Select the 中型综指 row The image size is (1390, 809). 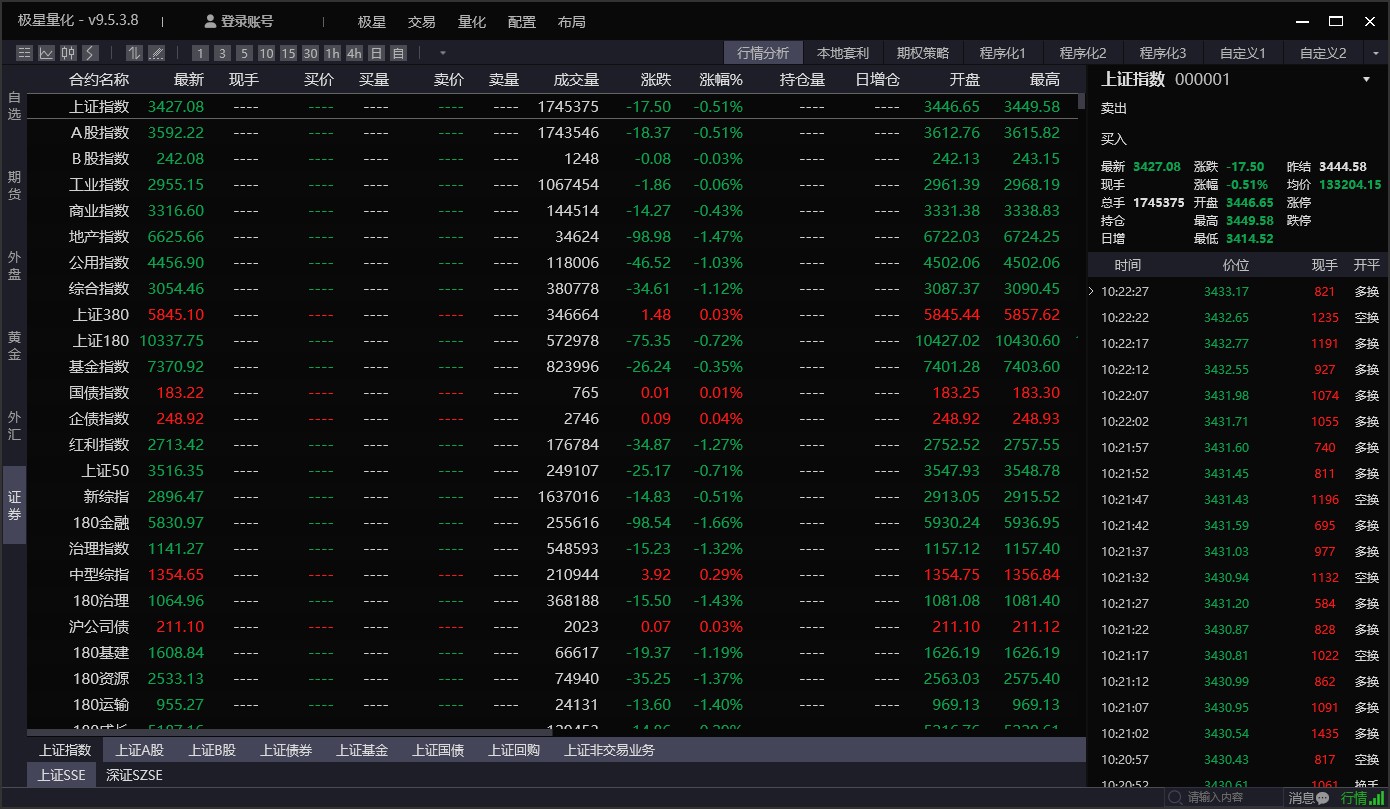(552, 574)
